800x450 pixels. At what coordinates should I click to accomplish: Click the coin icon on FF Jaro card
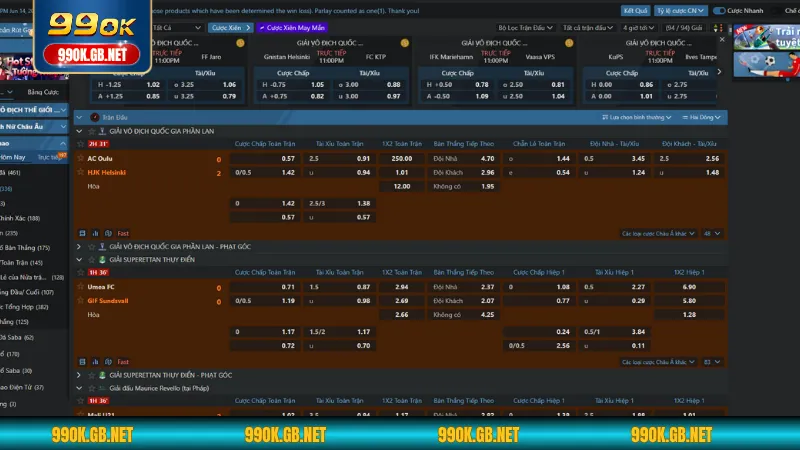(x=240, y=43)
